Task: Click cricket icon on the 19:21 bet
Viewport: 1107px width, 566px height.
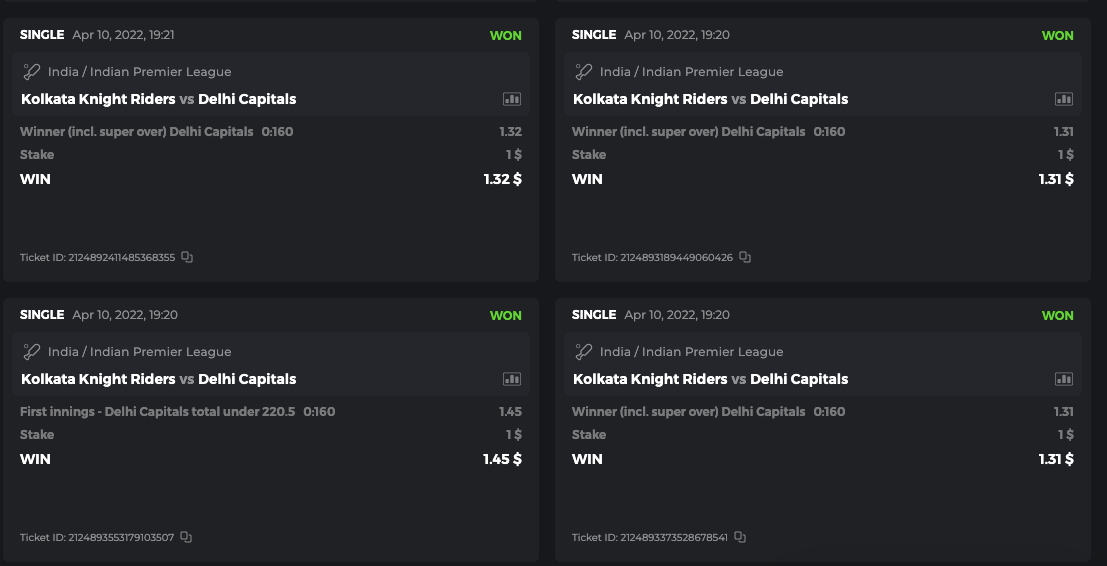Action: [32, 72]
